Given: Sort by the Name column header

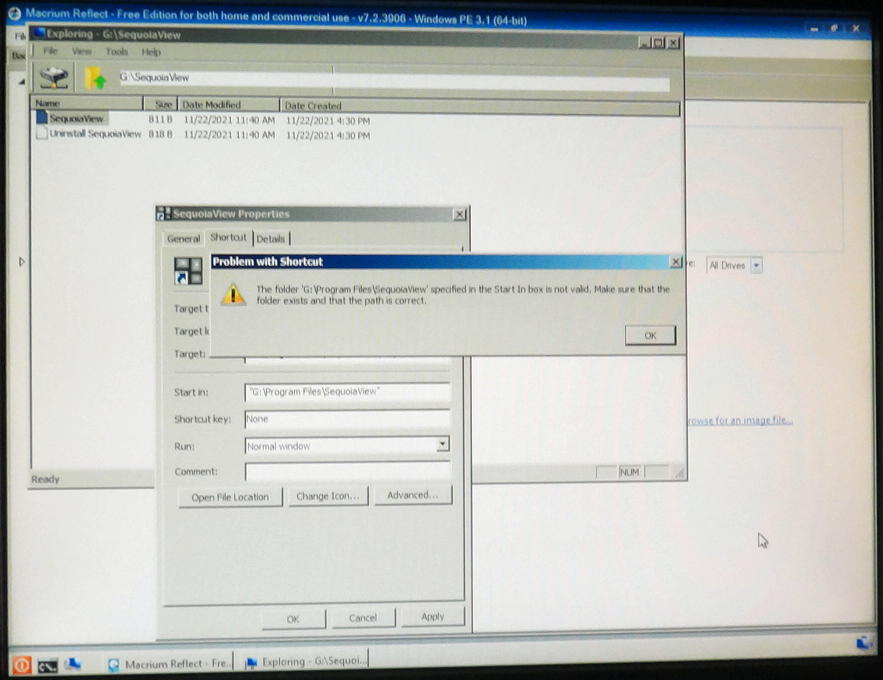Looking at the screenshot, I should tap(87, 104).
